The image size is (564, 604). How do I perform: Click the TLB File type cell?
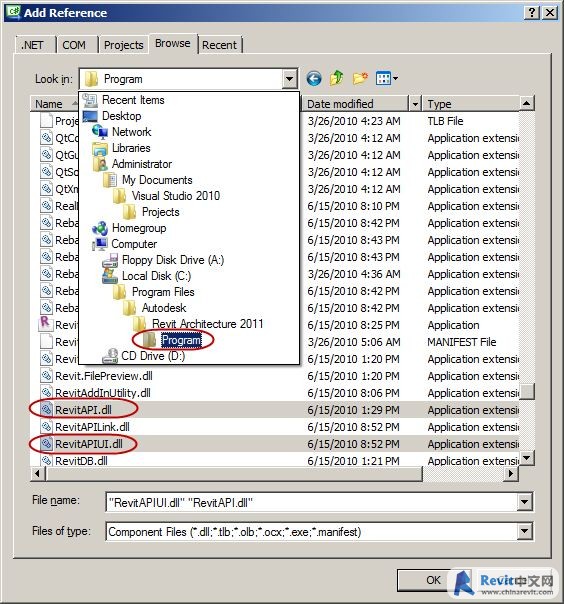click(x=445, y=121)
